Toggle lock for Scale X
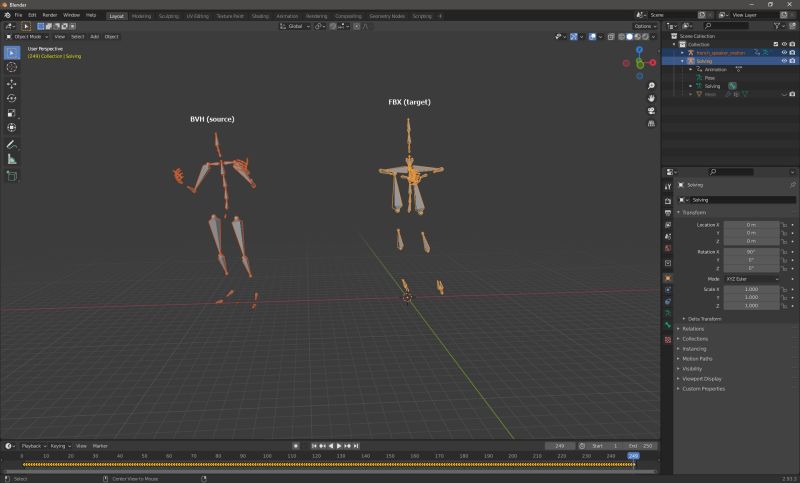800x483 pixels. pos(785,289)
